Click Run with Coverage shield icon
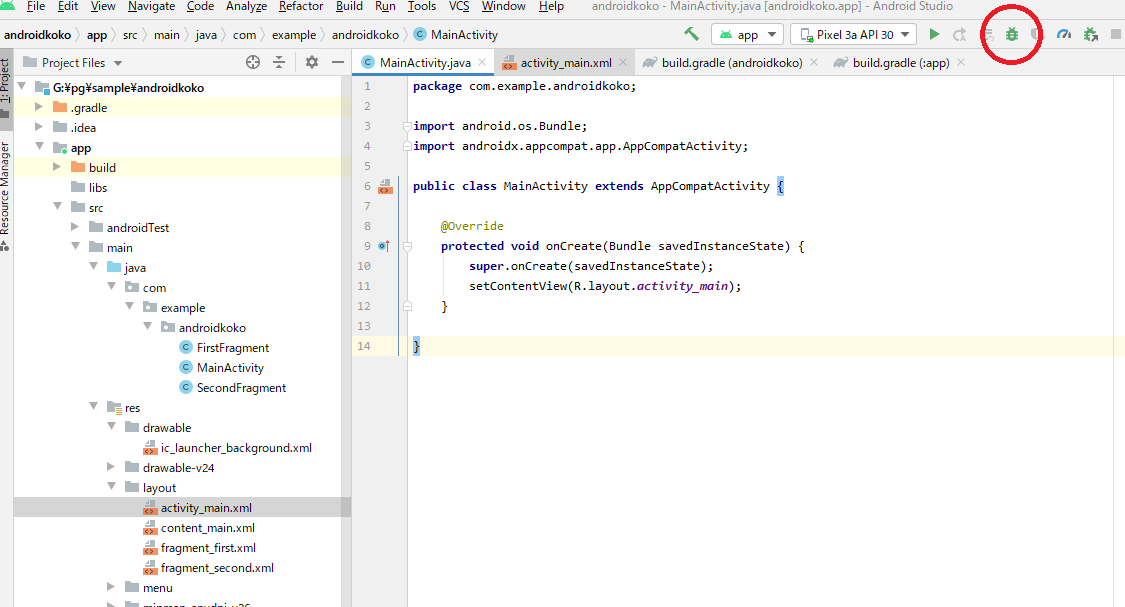This screenshot has height=607, width=1125. (1037, 34)
